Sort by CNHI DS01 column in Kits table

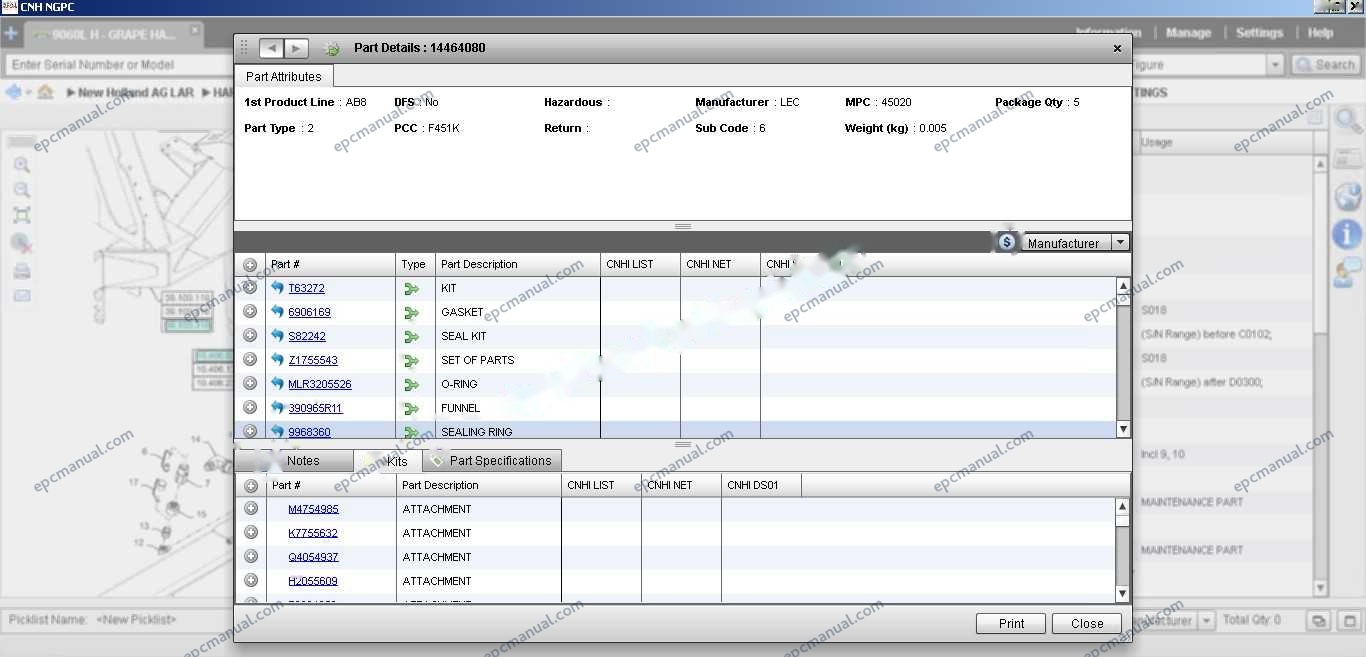coord(761,486)
